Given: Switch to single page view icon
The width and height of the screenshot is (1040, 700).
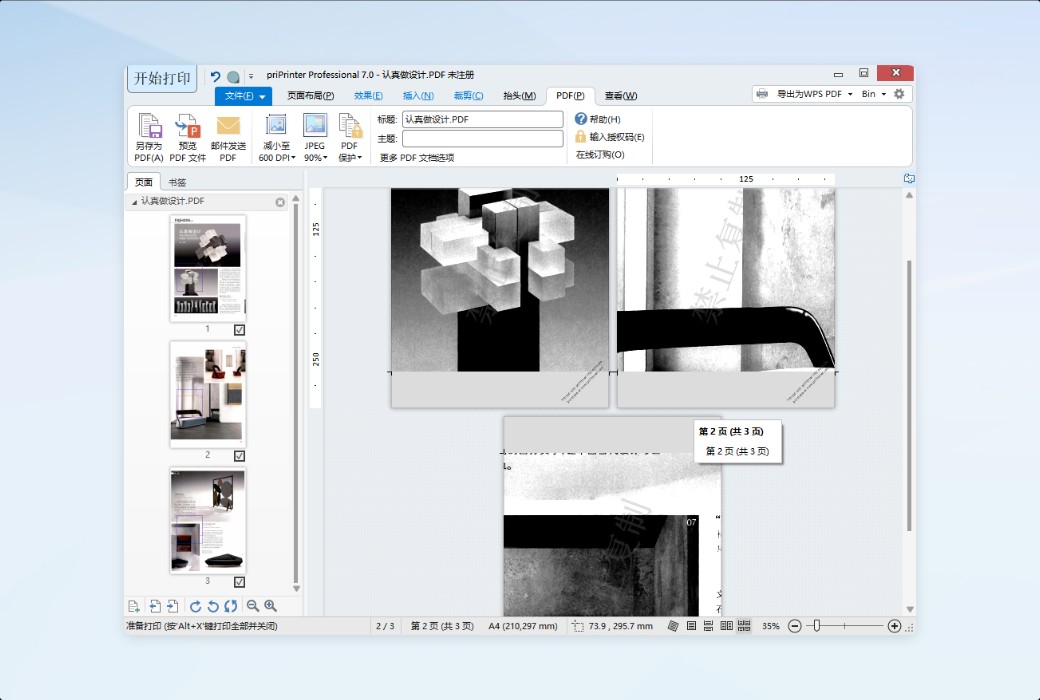Looking at the screenshot, I should click(691, 626).
